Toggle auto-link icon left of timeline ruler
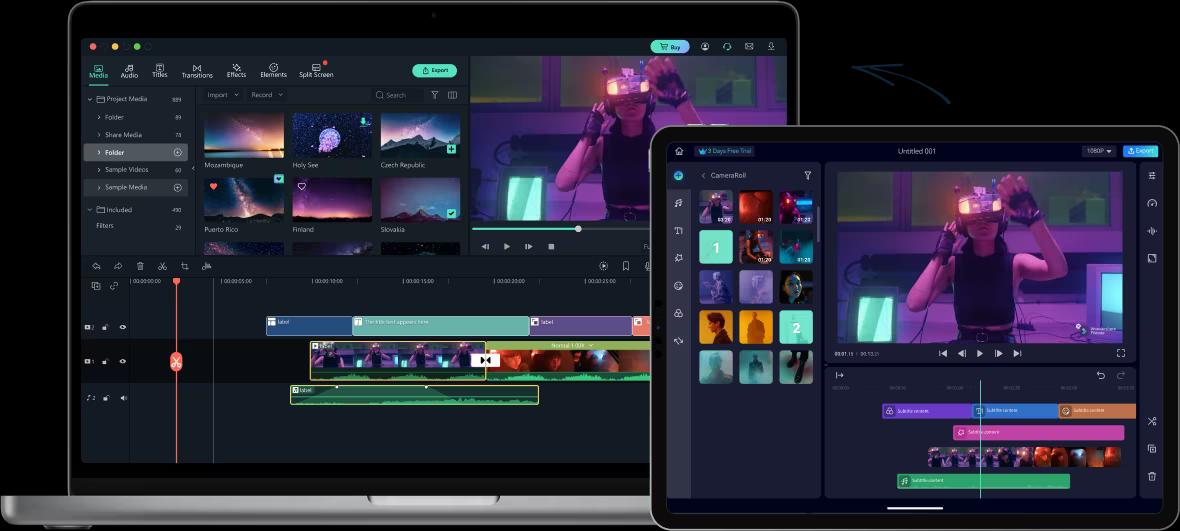This screenshot has width=1180, height=531. (x=114, y=286)
